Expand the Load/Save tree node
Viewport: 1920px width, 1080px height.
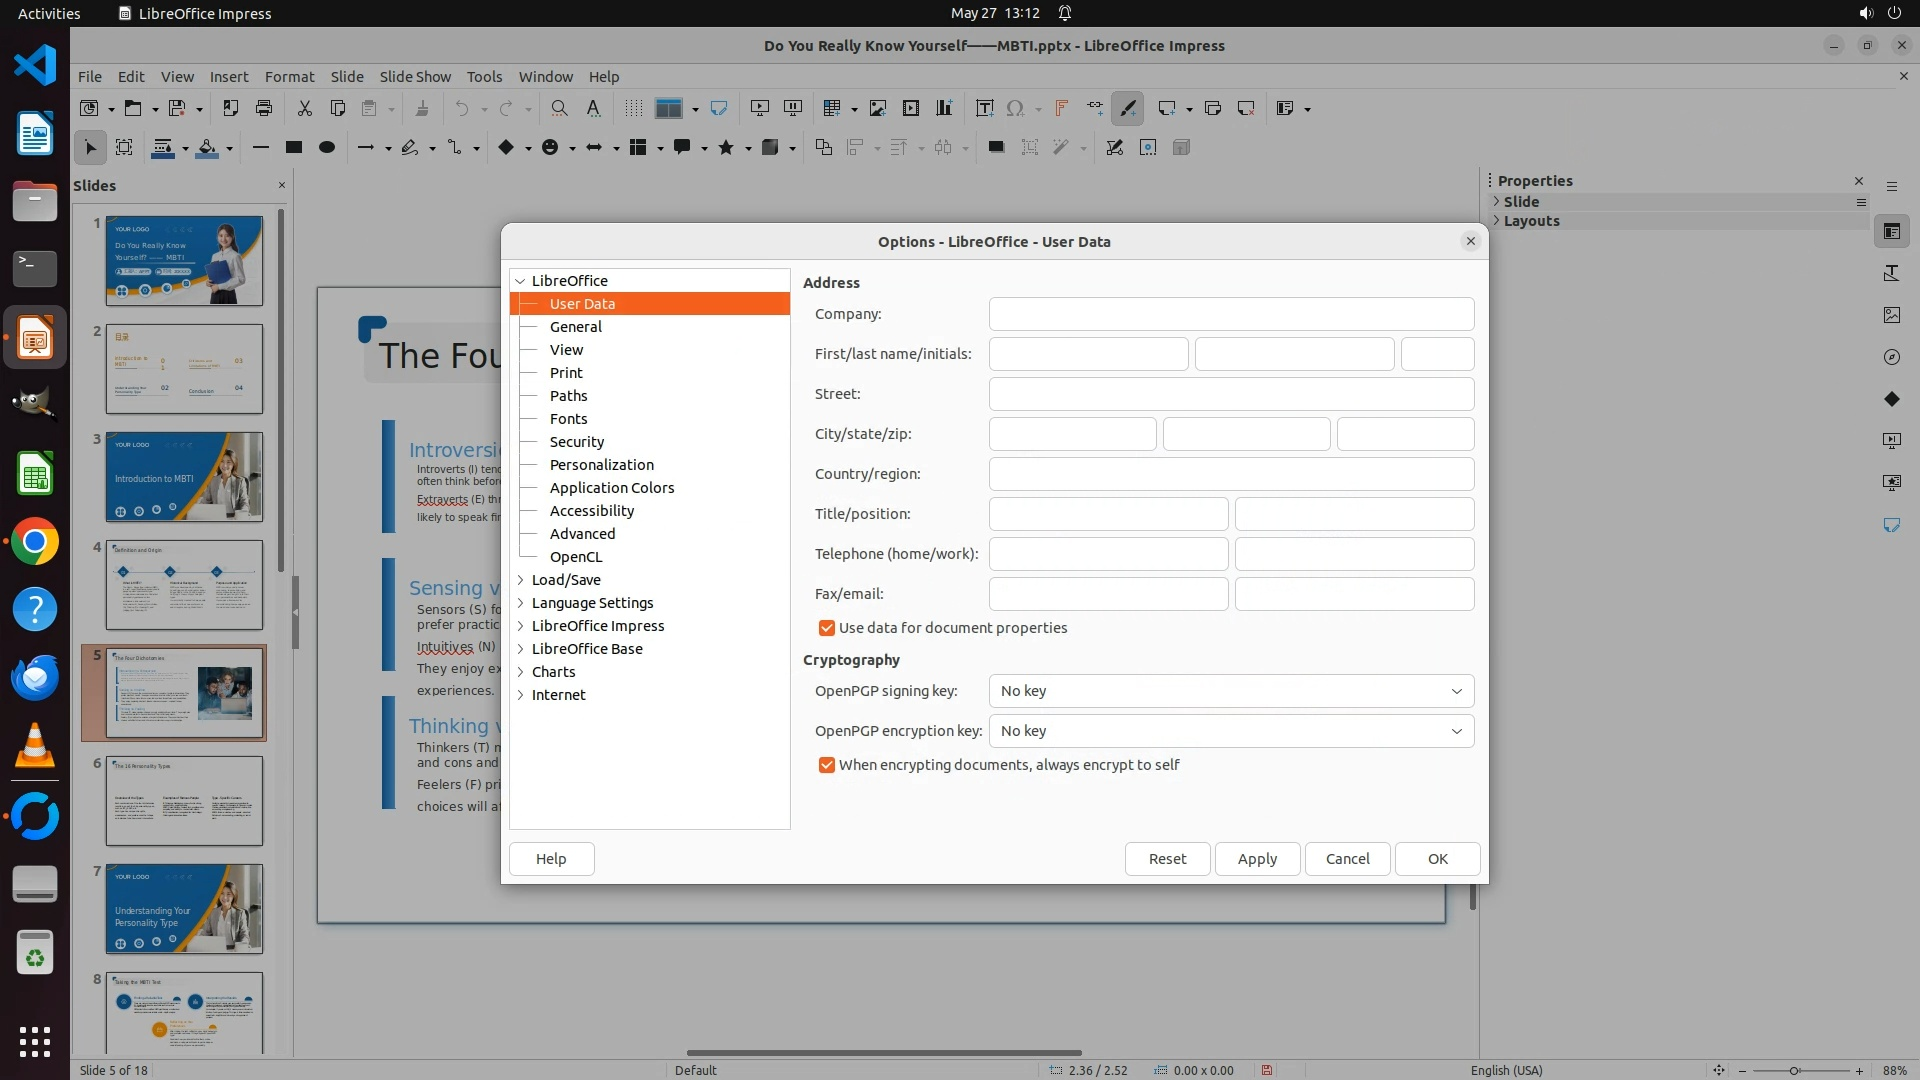point(520,580)
